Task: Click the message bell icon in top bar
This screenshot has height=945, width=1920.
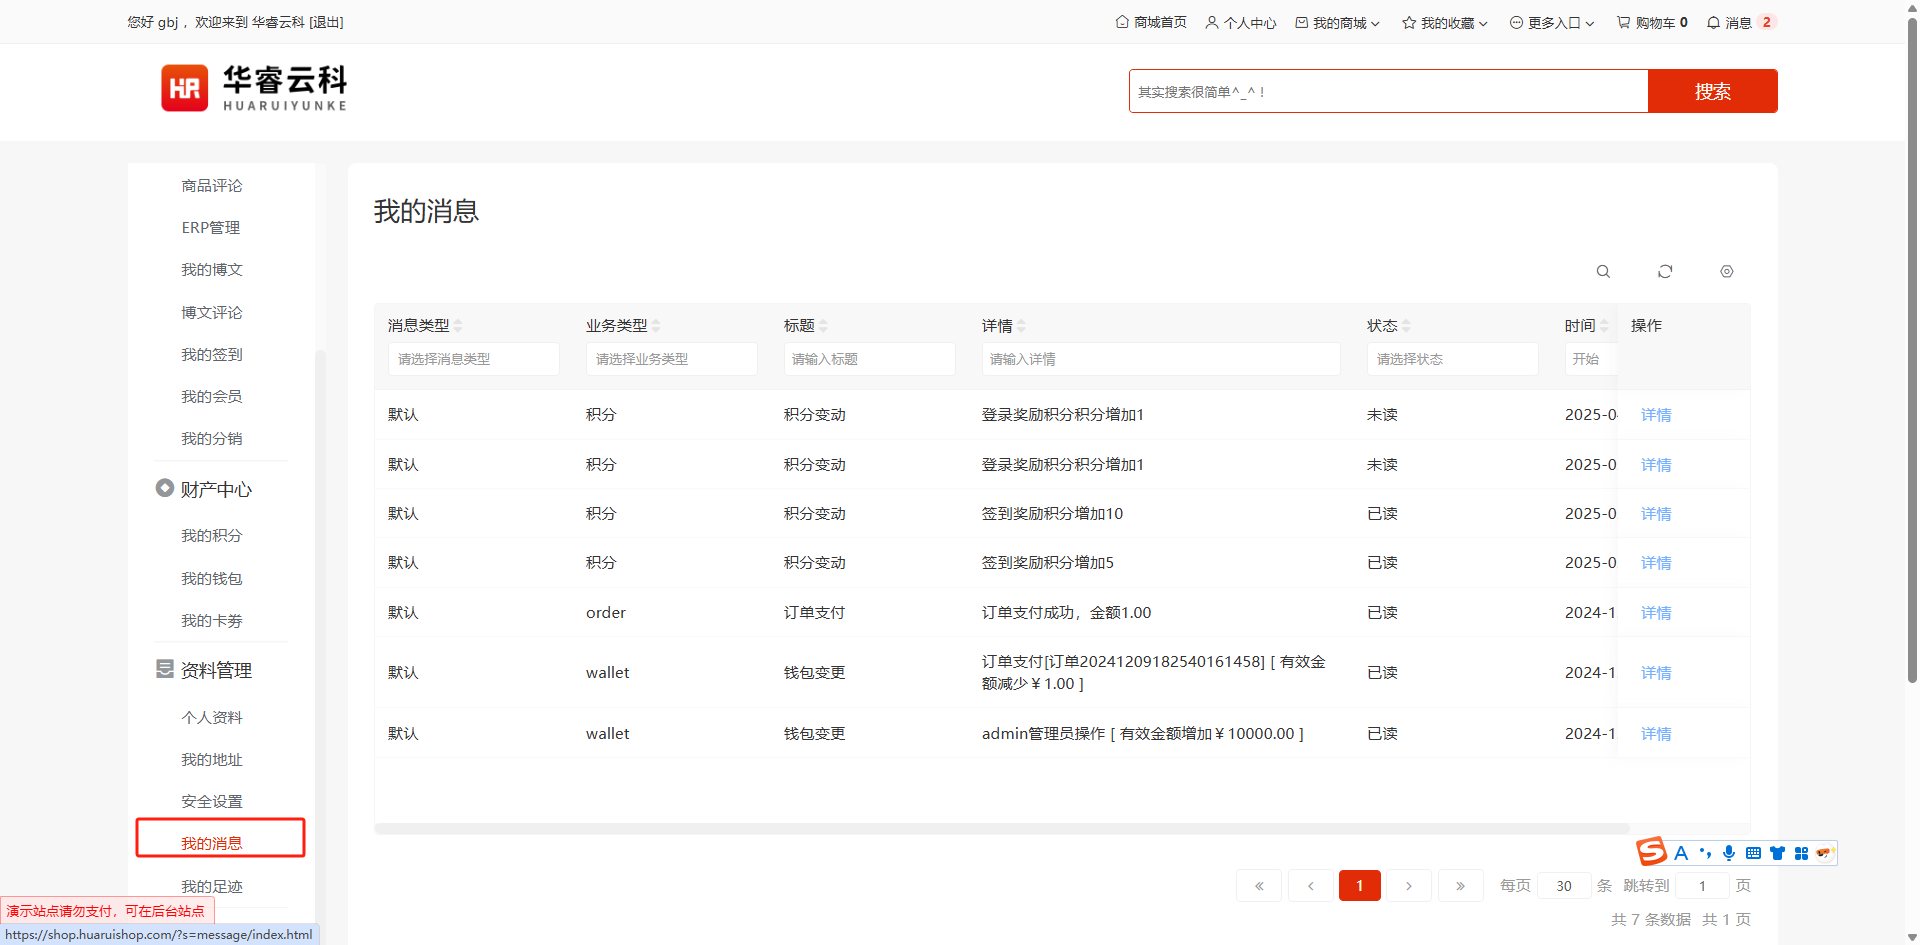Action: coord(1713,22)
